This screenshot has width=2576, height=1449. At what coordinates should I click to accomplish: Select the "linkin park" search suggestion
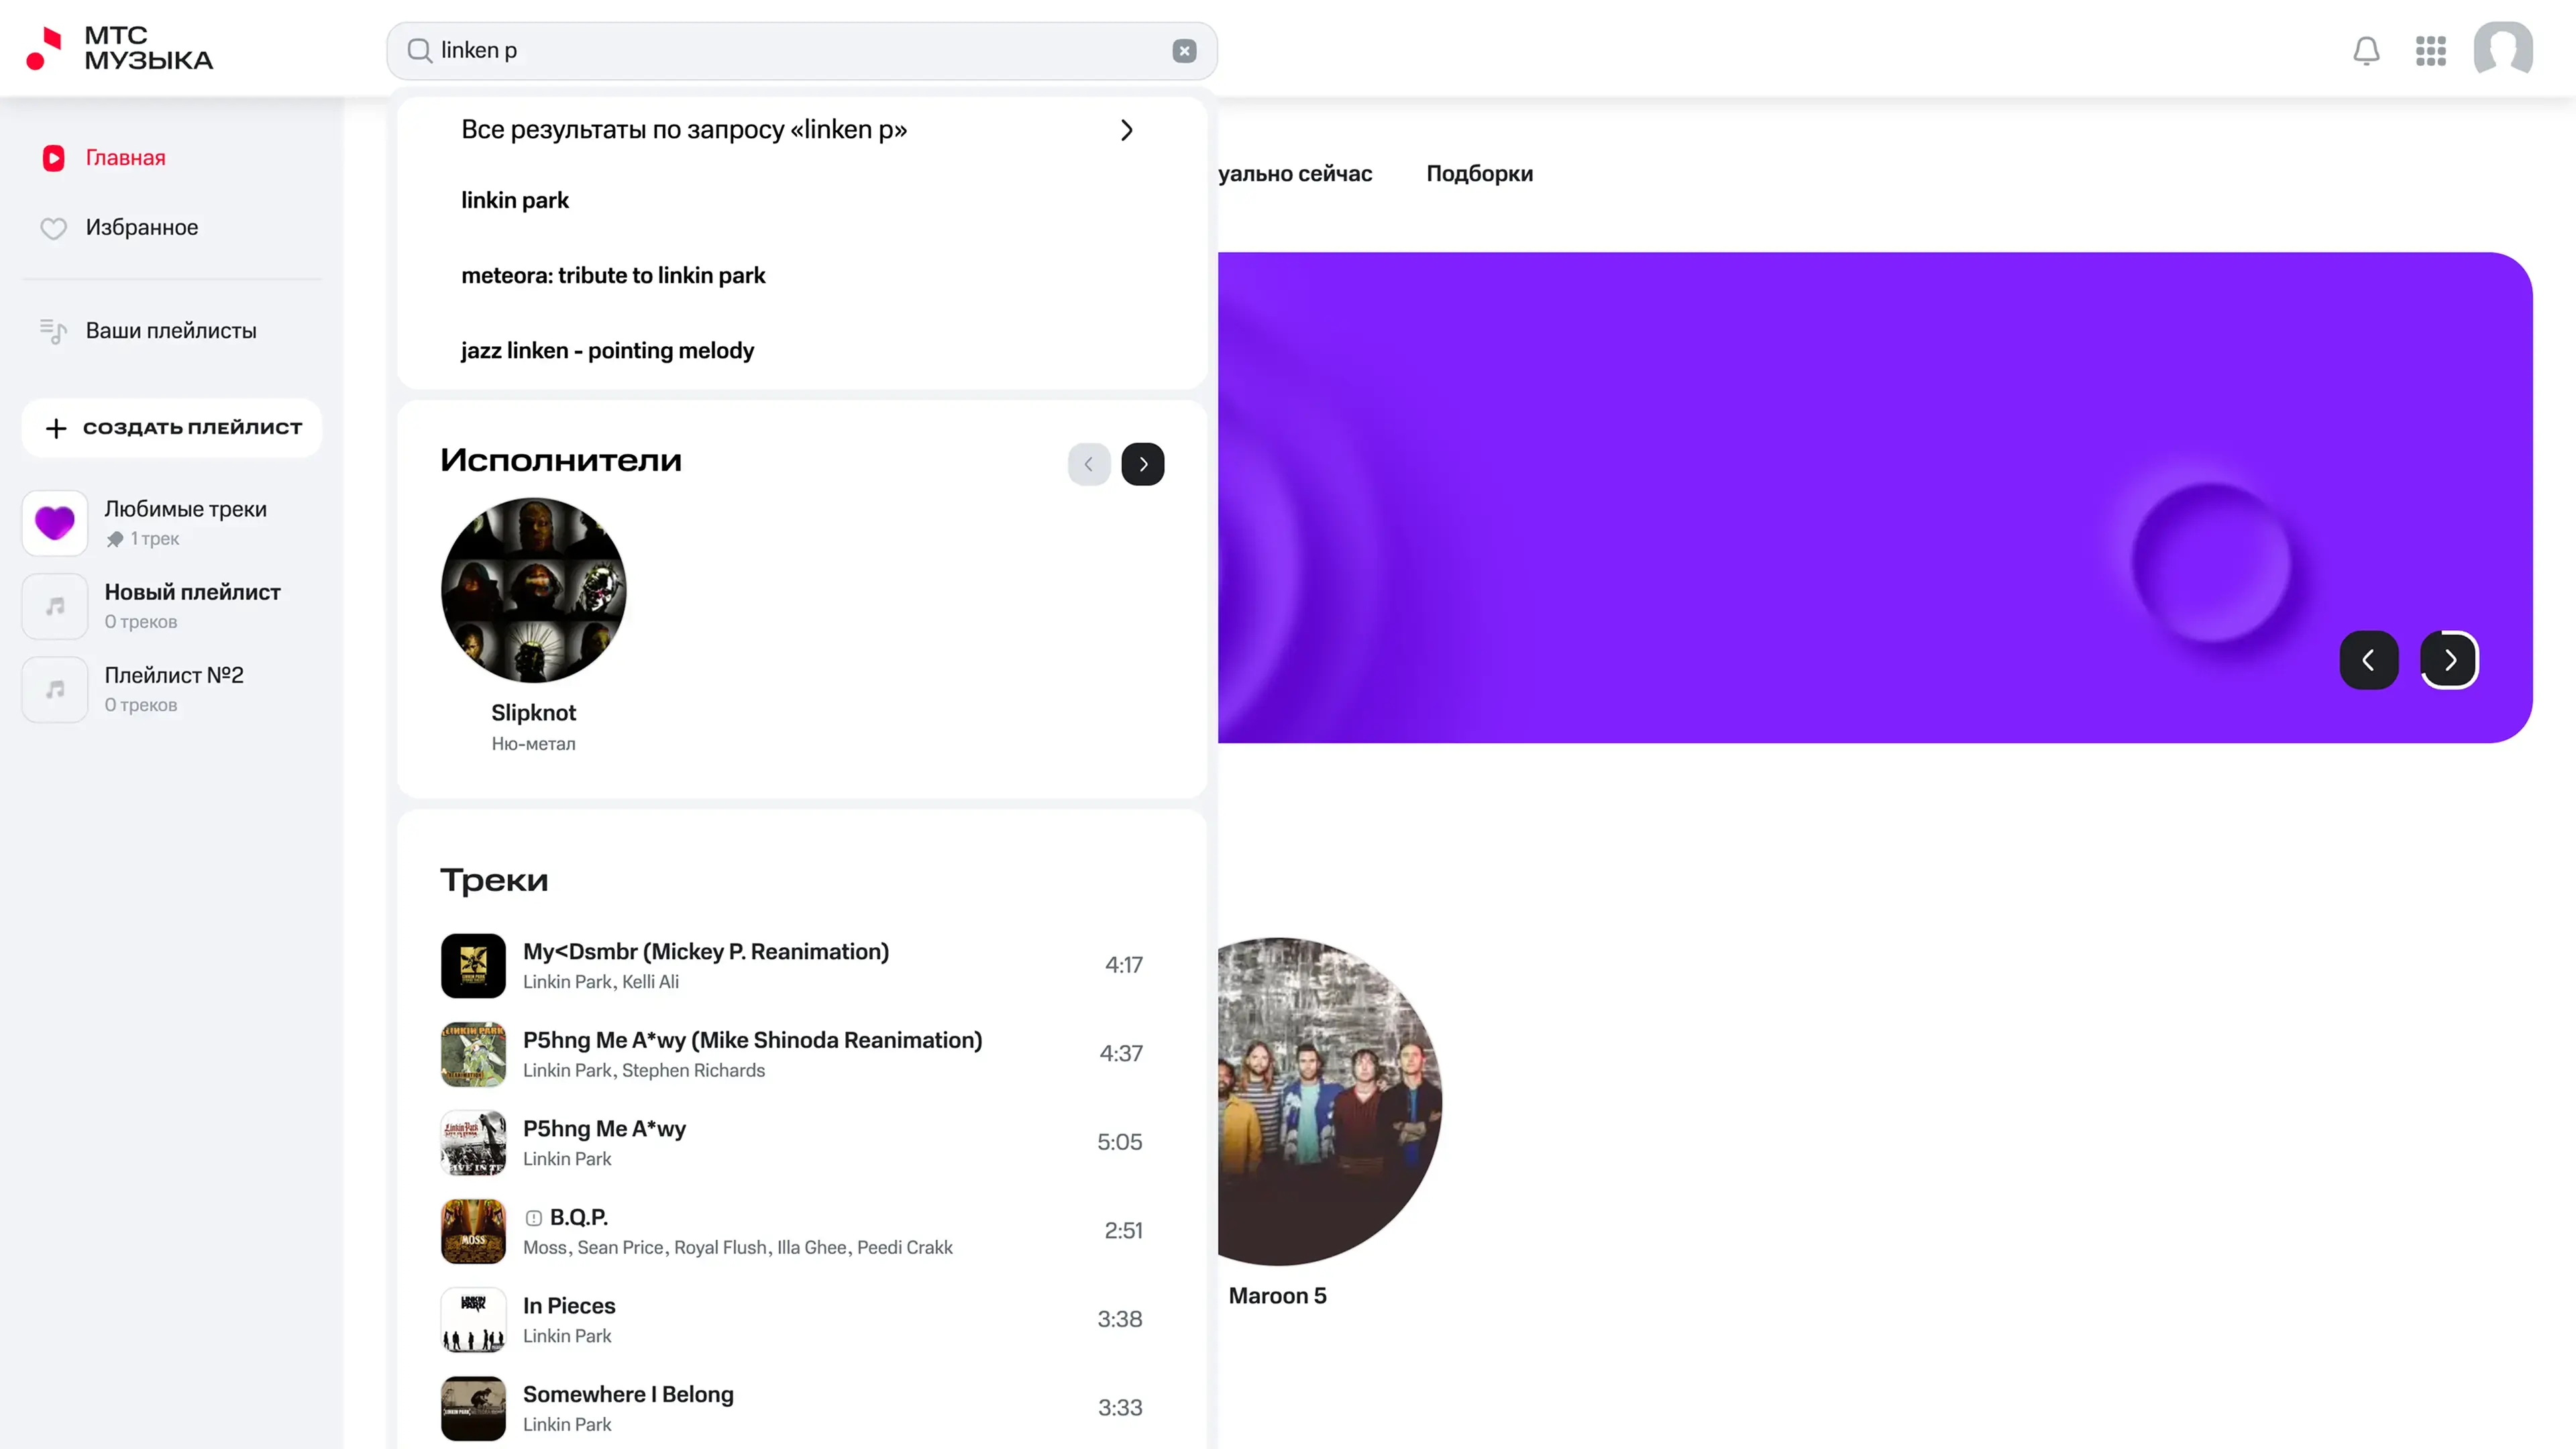pos(515,200)
